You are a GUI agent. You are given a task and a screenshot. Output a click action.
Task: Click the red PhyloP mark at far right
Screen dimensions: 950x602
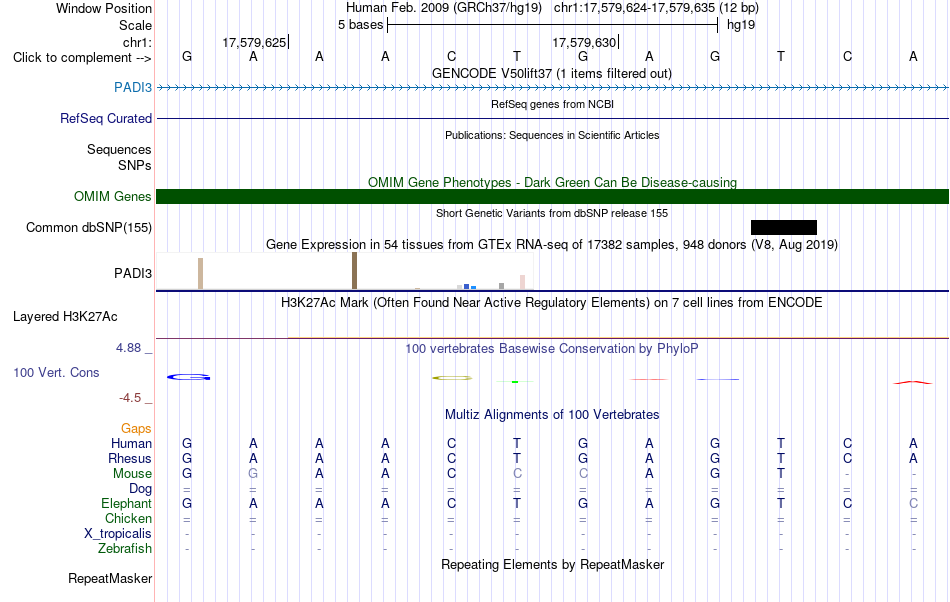[x=913, y=382]
